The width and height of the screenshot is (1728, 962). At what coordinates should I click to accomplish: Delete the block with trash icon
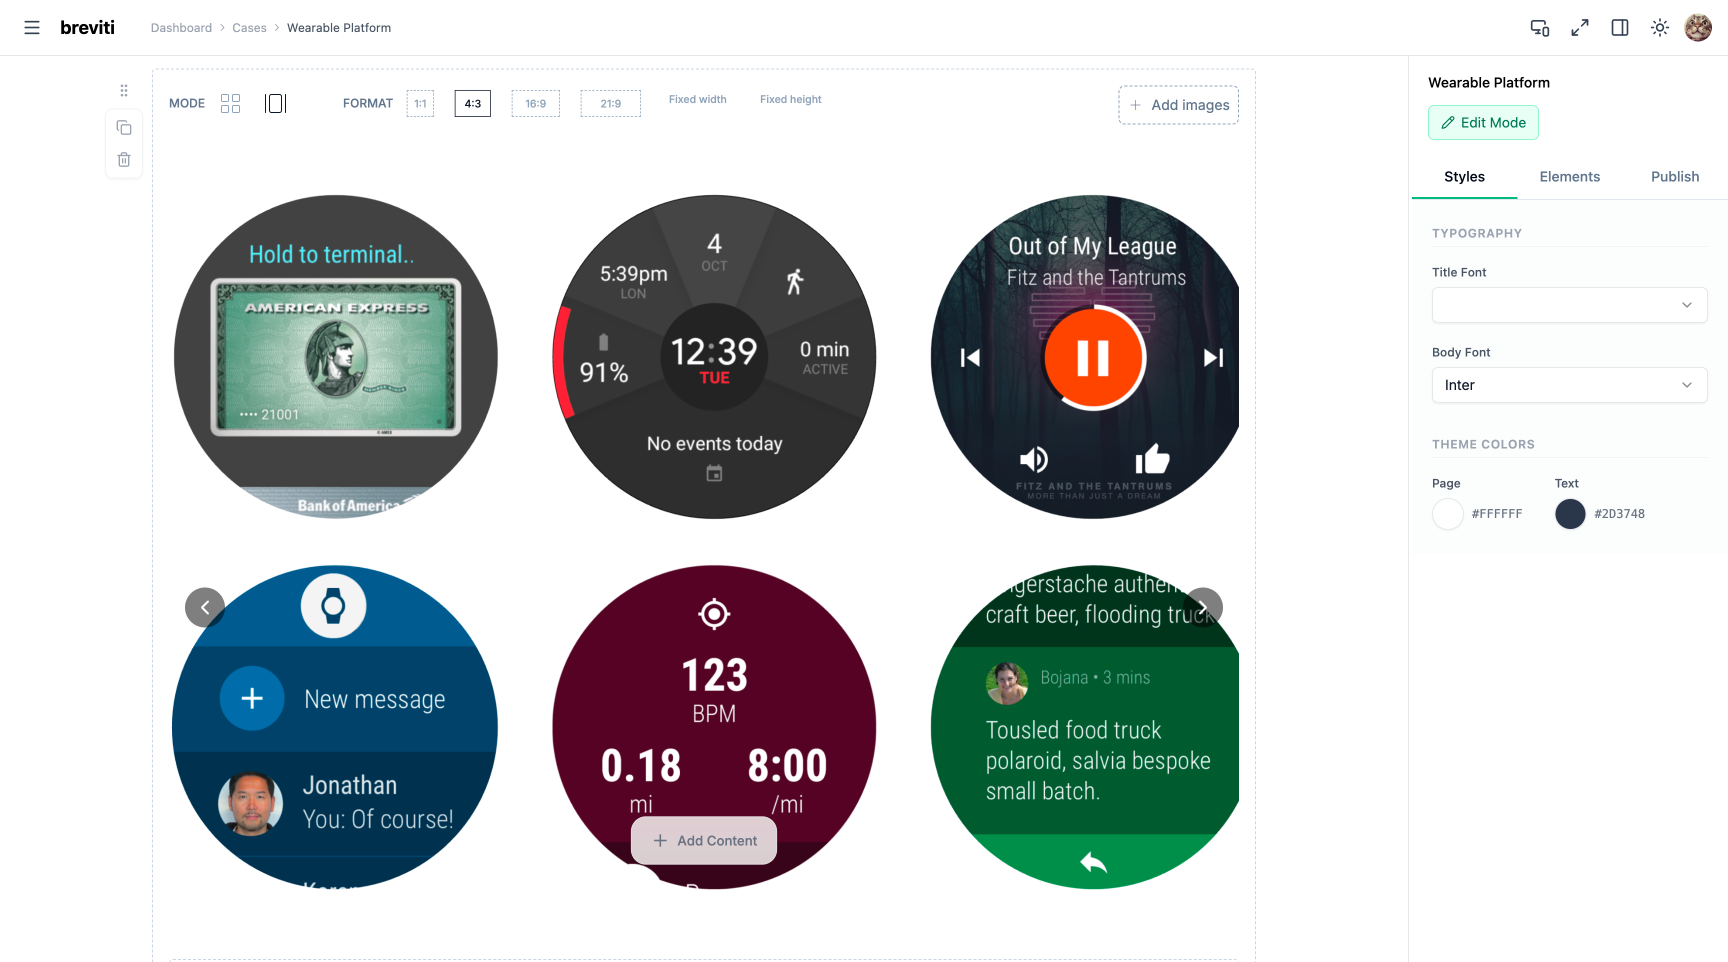(124, 160)
